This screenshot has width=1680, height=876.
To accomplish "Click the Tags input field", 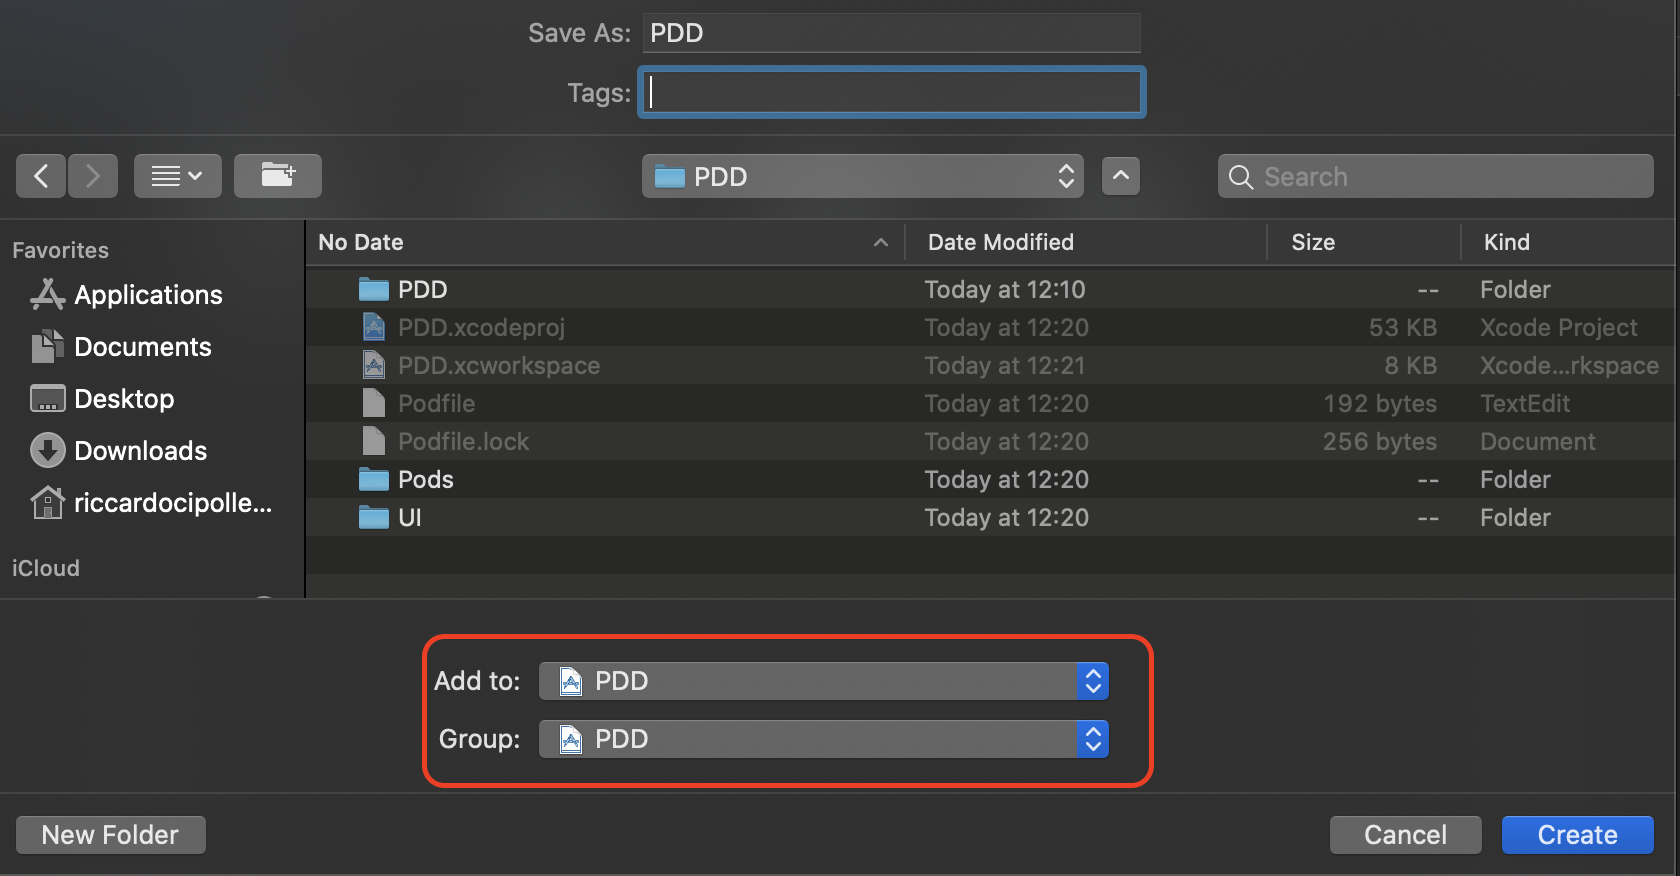I will (892, 92).
